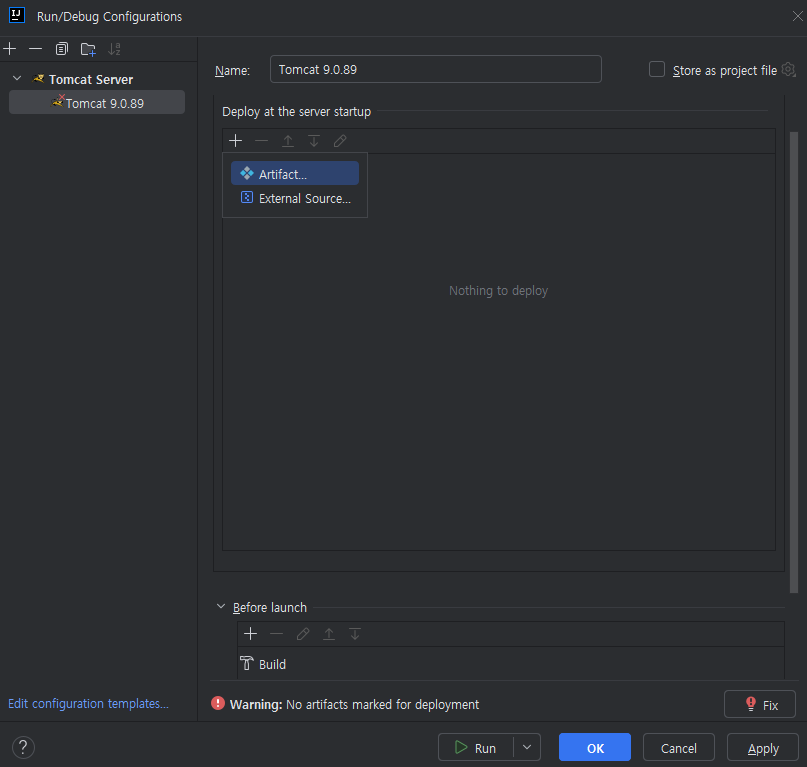Image resolution: width=807 pixels, height=767 pixels.
Task: Collapse the Before launch section
Action: pyautogui.click(x=221, y=607)
